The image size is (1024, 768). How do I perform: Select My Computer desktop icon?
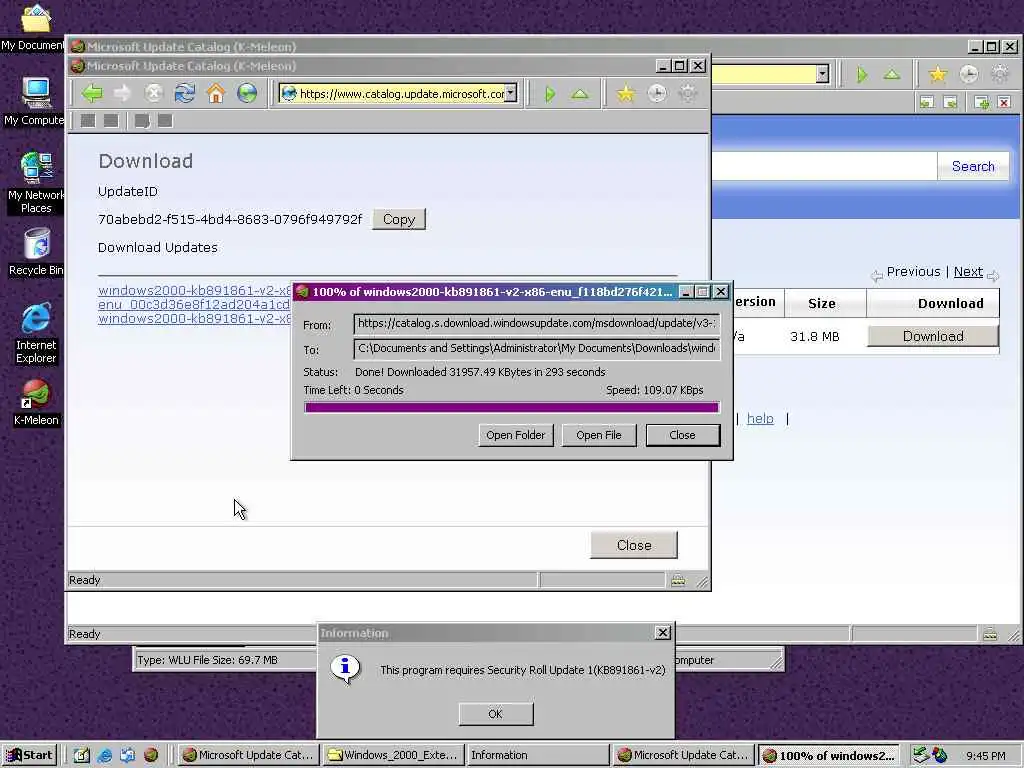[35, 102]
